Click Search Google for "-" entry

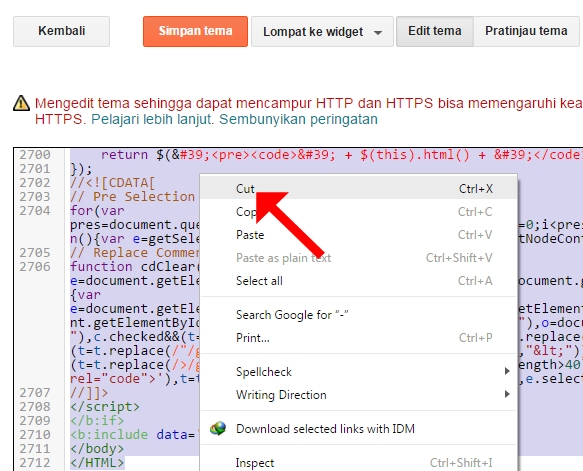tap(359, 315)
